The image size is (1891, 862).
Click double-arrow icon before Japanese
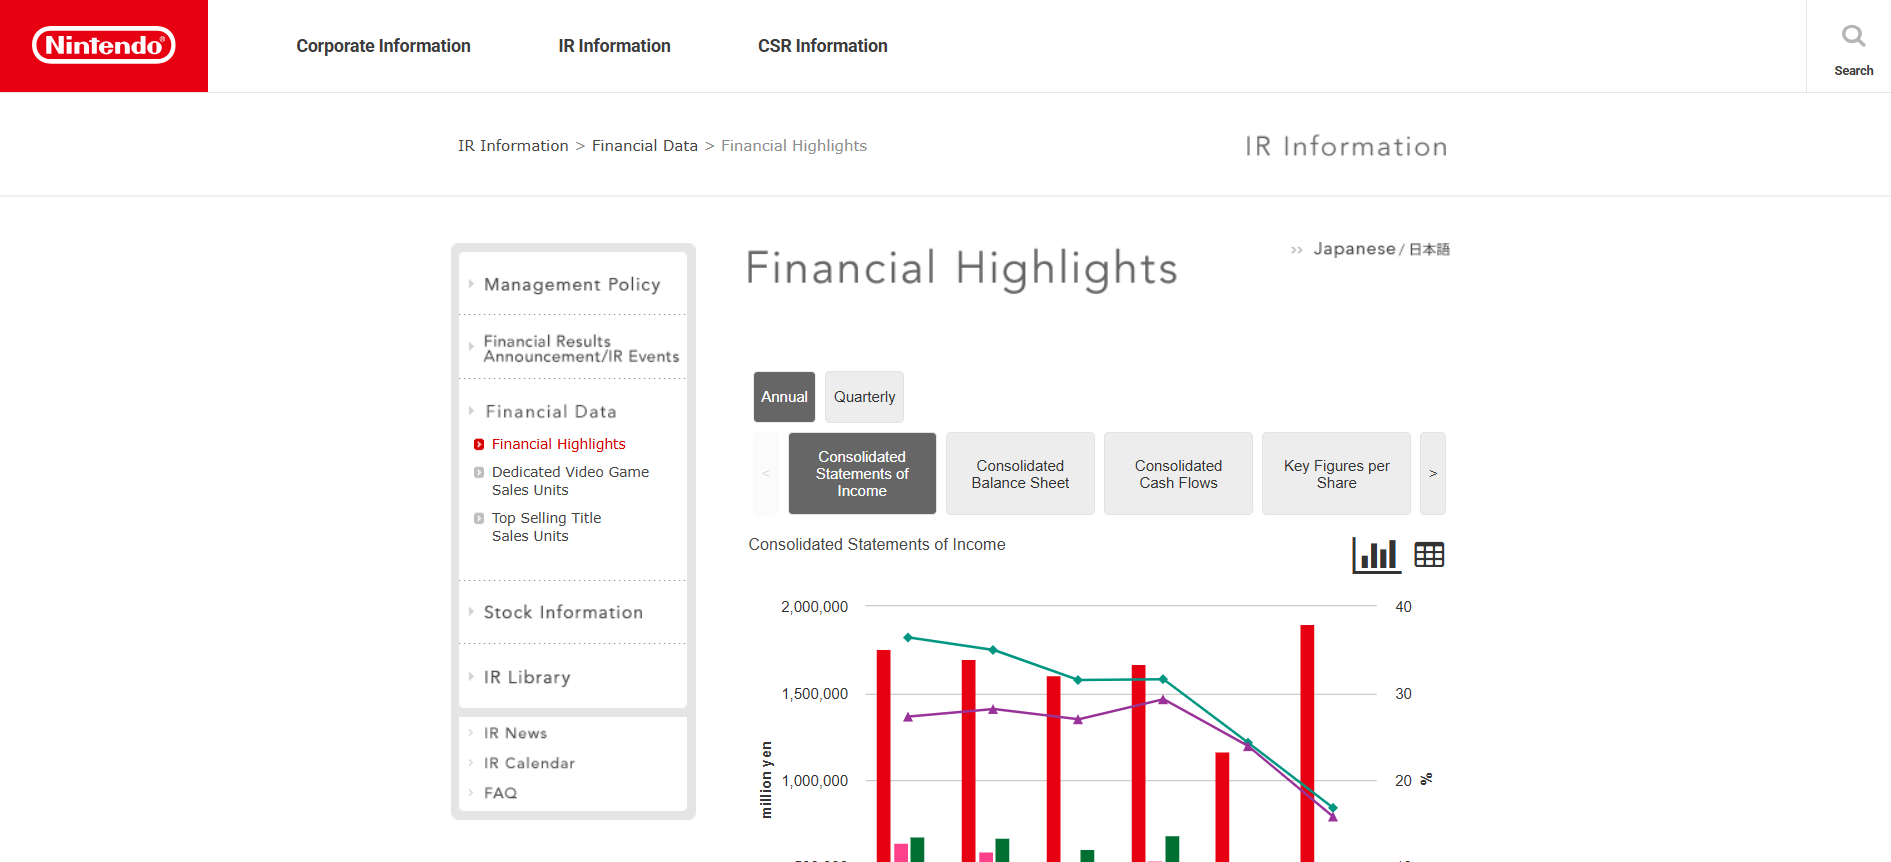1297,250
